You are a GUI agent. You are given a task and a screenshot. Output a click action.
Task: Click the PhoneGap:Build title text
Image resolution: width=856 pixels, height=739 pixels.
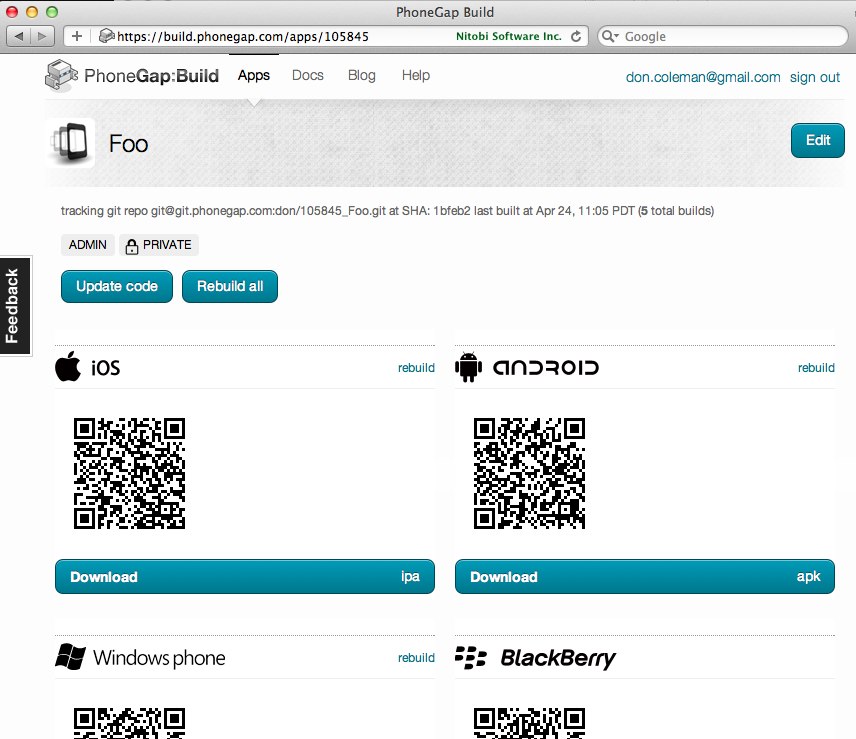(151, 76)
